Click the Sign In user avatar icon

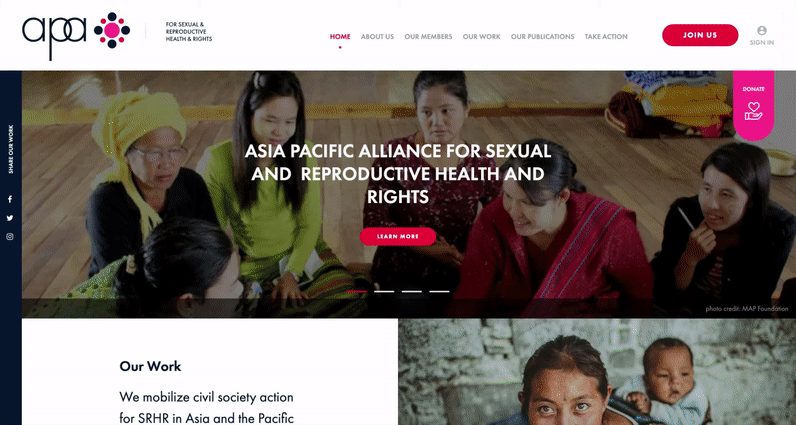pyautogui.click(x=761, y=30)
